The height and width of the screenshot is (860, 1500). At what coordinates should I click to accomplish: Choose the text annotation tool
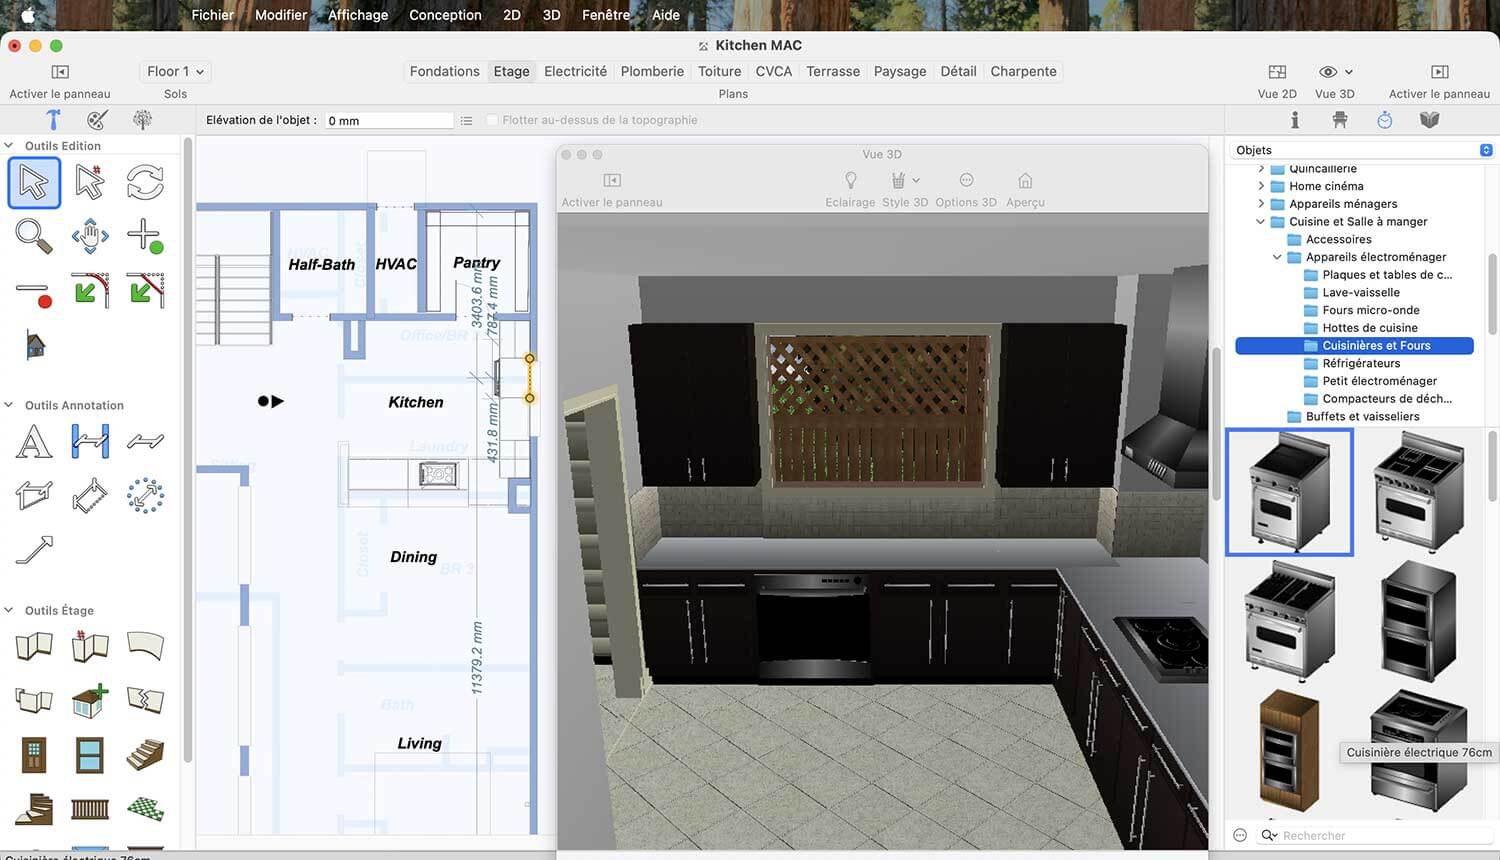point(34,441)
